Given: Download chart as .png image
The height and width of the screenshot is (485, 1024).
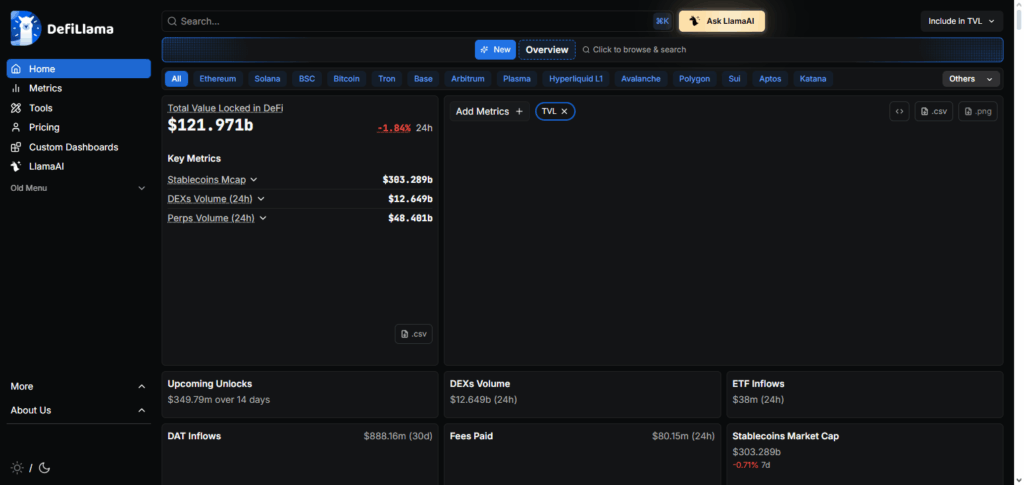Looking at the screenshot, I should click(x=977, y=112).
